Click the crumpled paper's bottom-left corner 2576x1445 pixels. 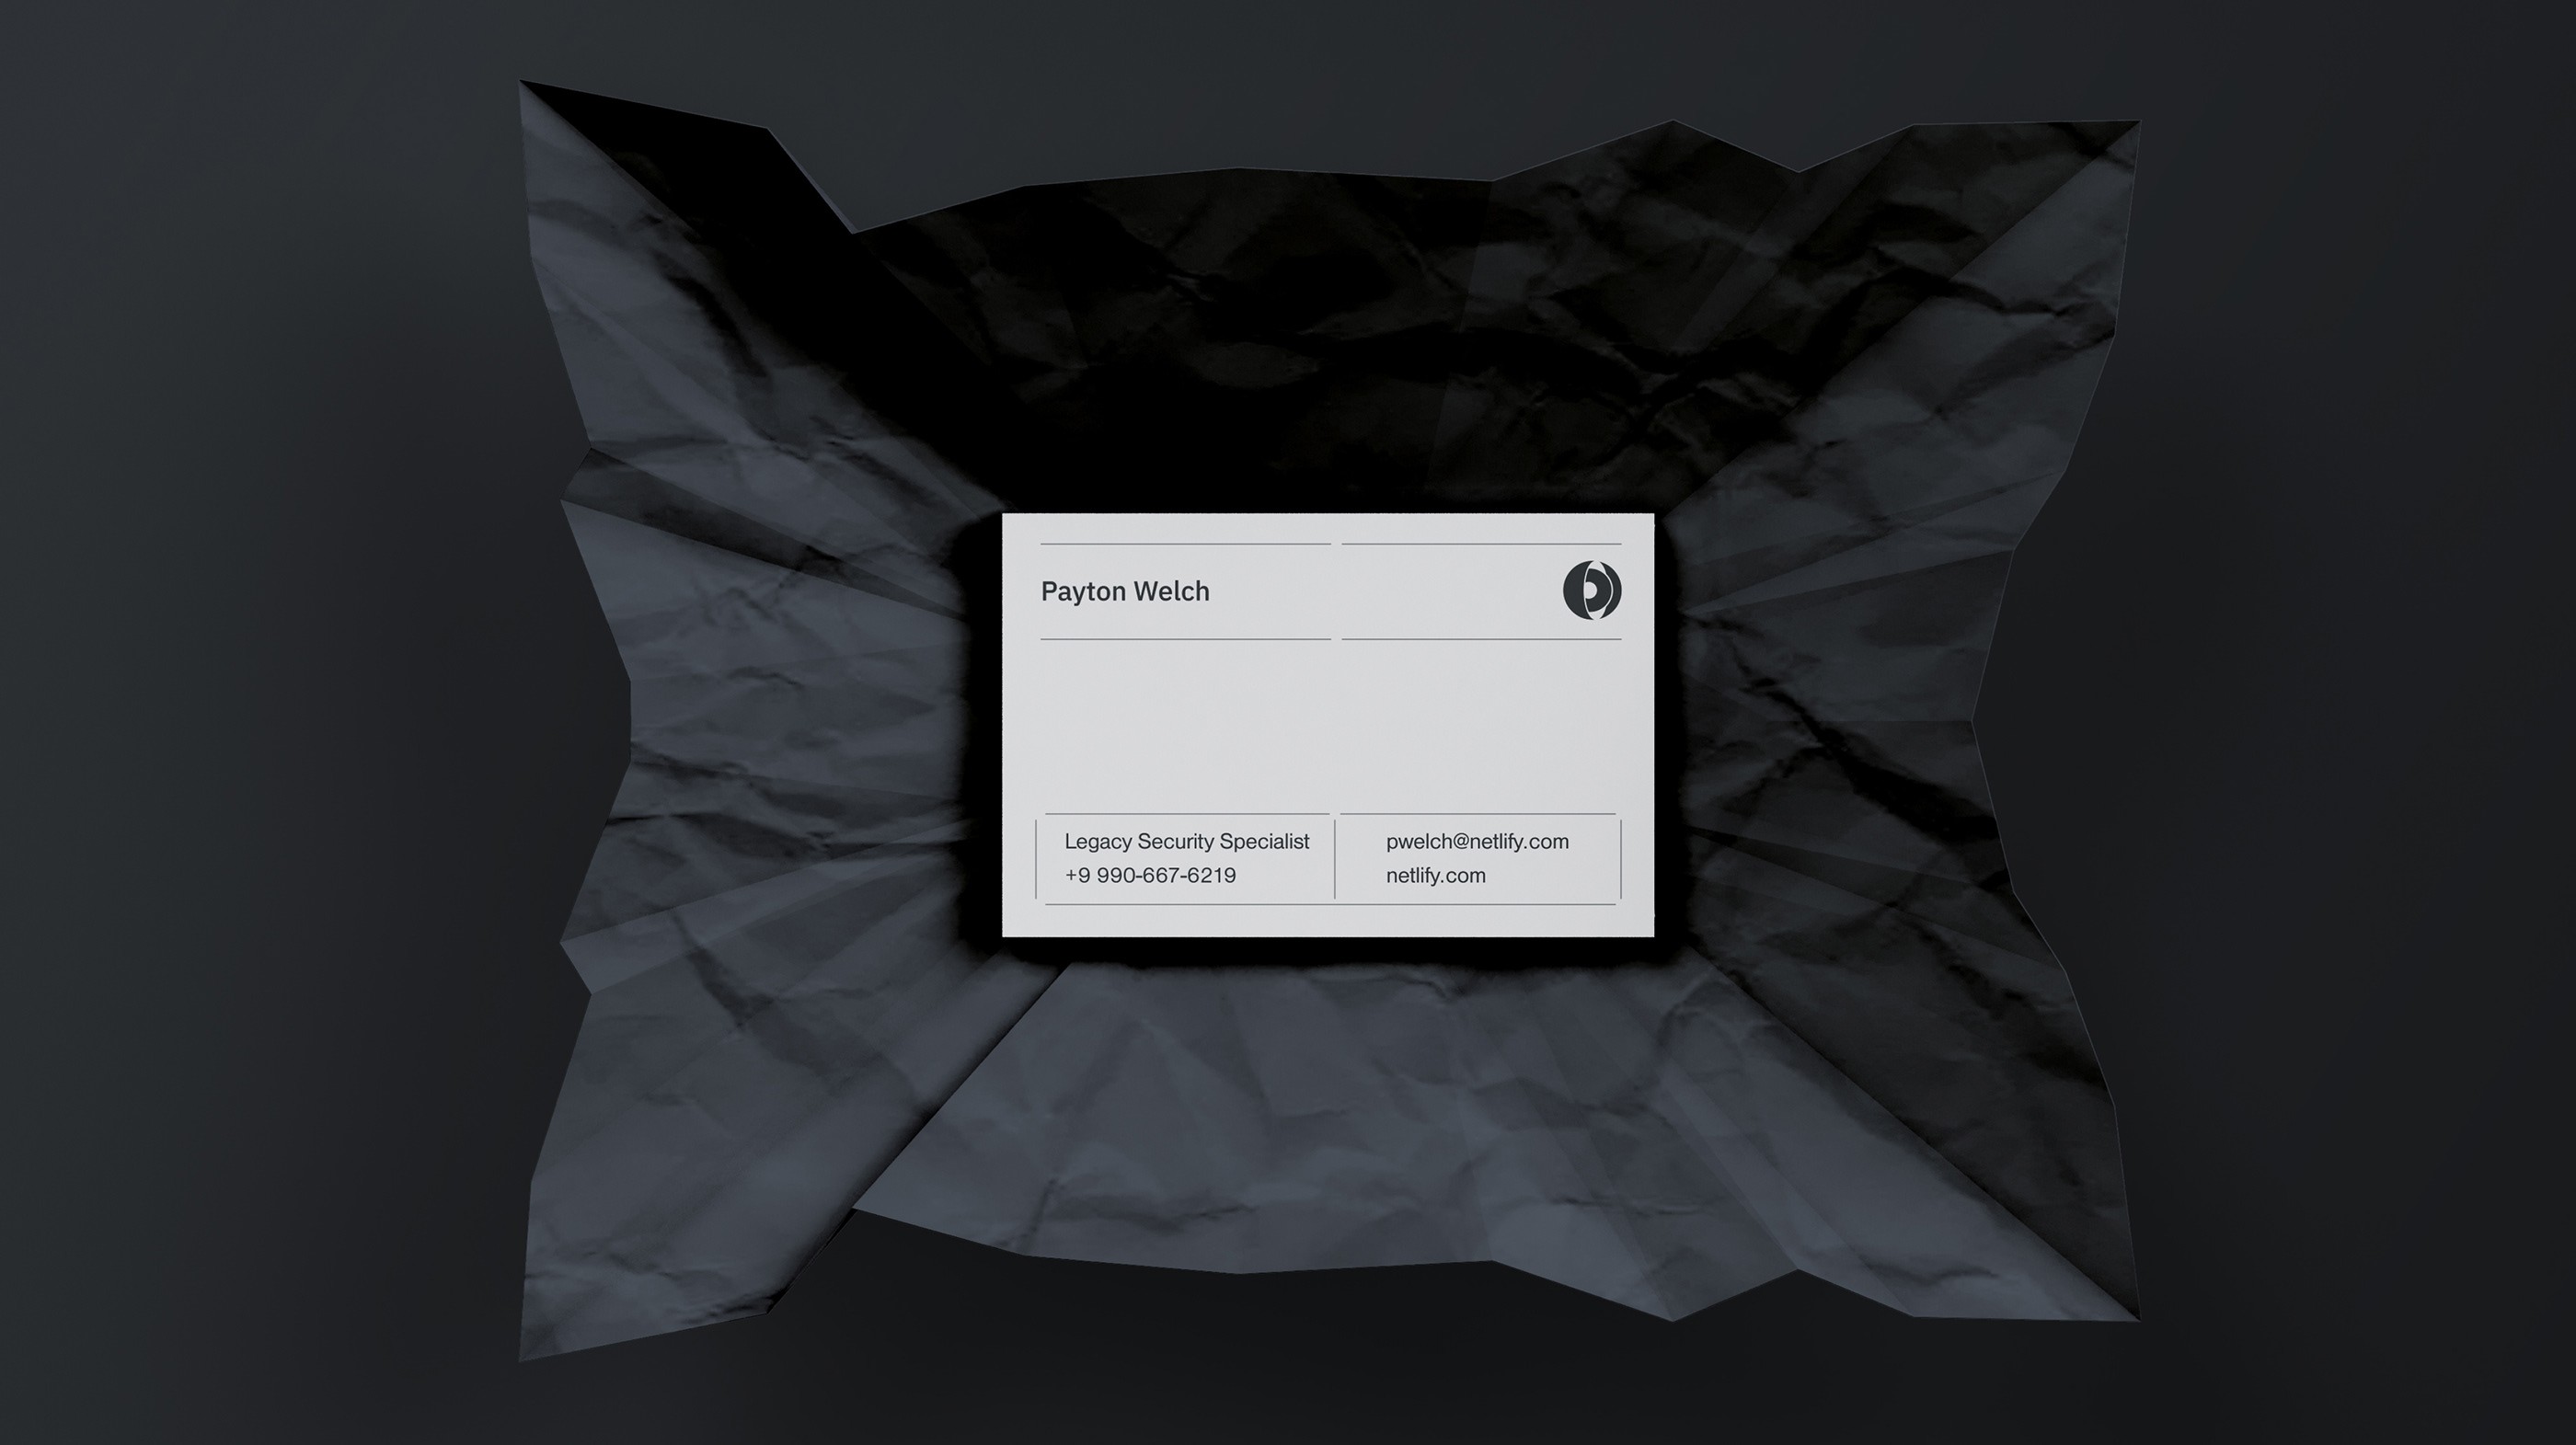530,1350
